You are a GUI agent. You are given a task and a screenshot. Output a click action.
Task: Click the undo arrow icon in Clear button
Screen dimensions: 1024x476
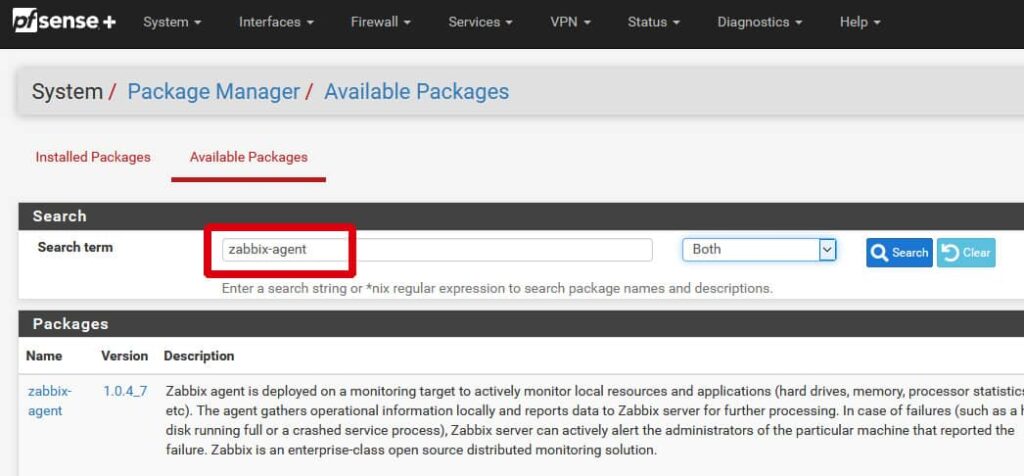[950, 253]
